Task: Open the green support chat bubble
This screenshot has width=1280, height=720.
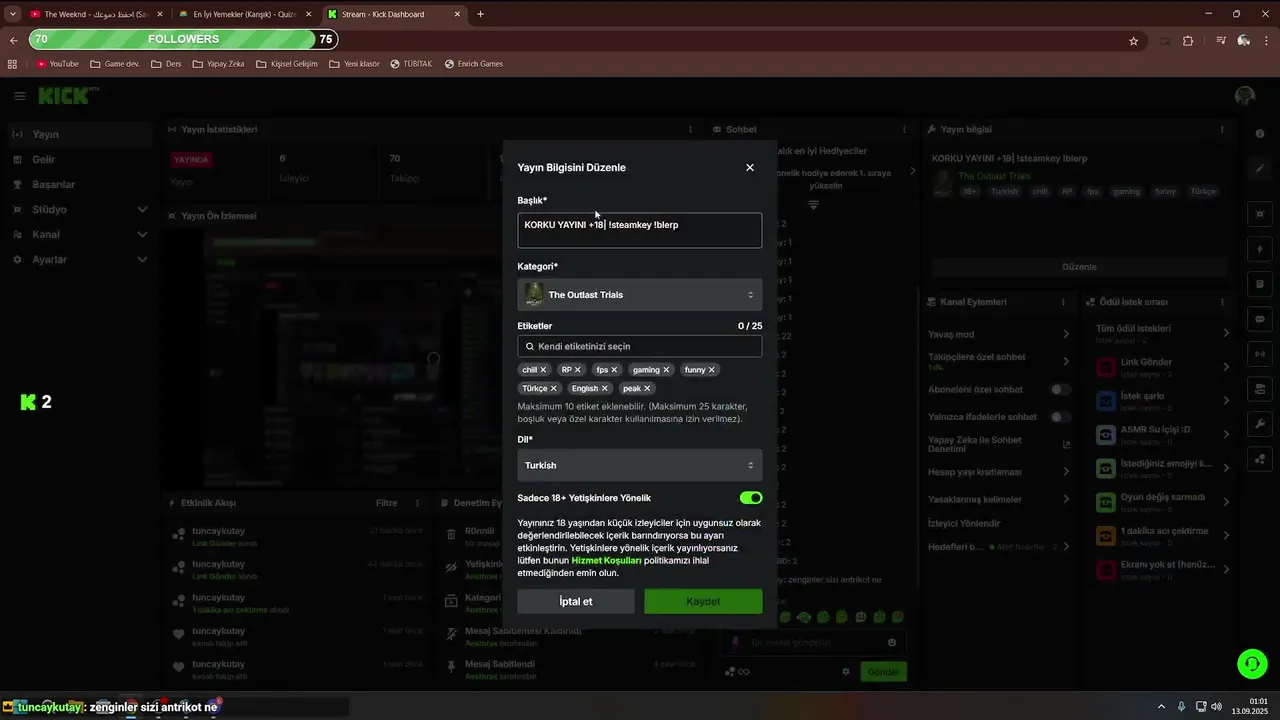Action: click(1251, 663)
